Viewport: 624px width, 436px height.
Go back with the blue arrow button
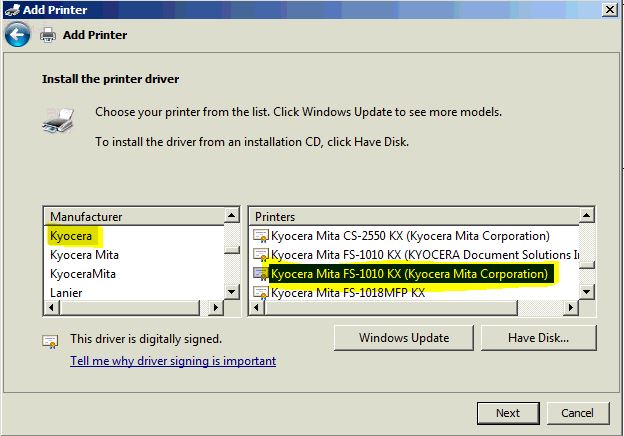pos(17,35)
